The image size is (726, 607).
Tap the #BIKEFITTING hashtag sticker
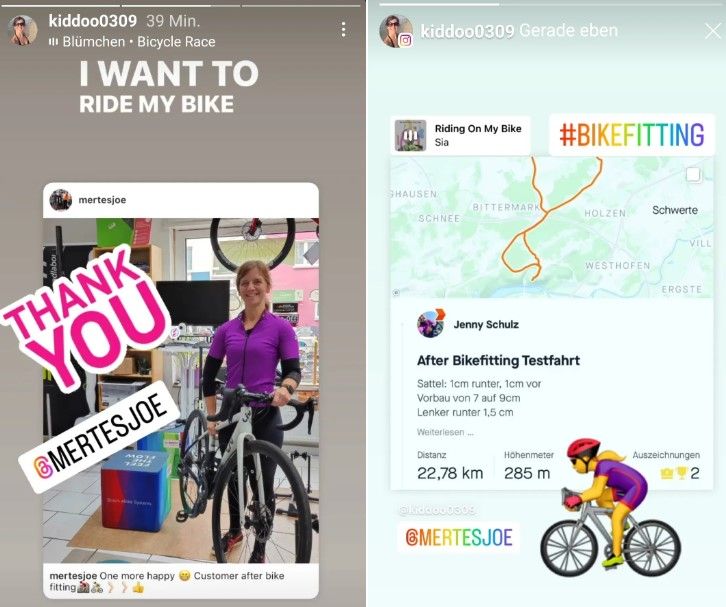[x=632, y=135]
